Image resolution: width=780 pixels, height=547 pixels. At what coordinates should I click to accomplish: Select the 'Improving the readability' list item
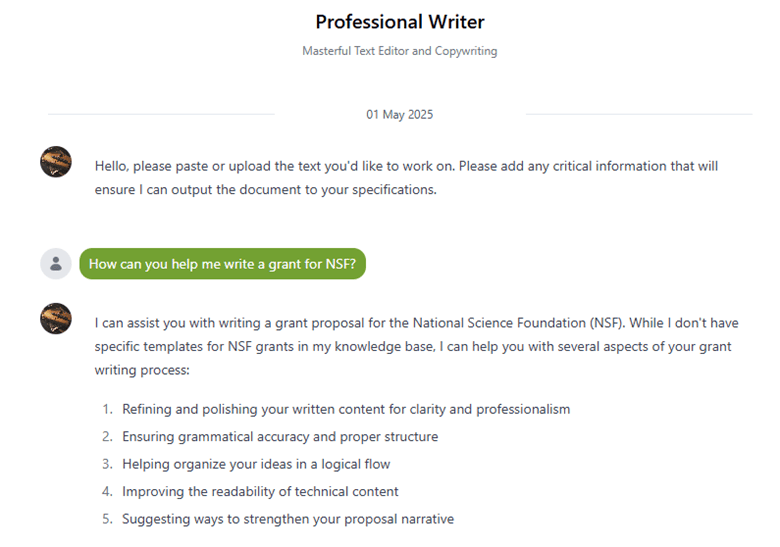260,491
